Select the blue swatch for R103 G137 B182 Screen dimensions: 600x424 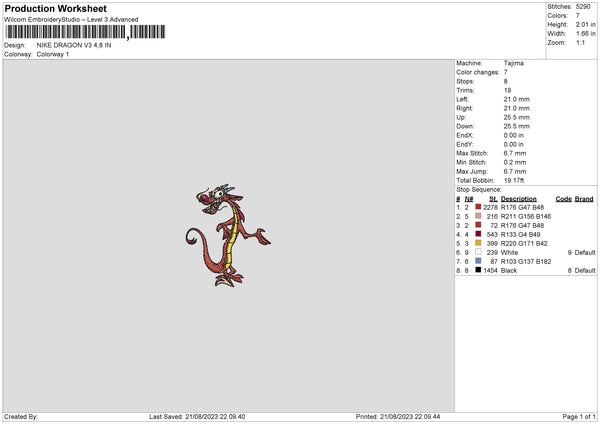pyautogui.click(x=478, y=261)
